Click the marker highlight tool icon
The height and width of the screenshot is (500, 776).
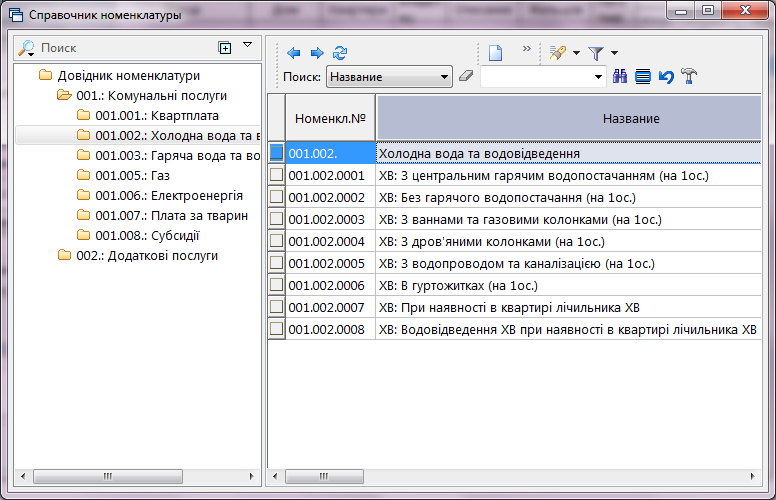558,52
